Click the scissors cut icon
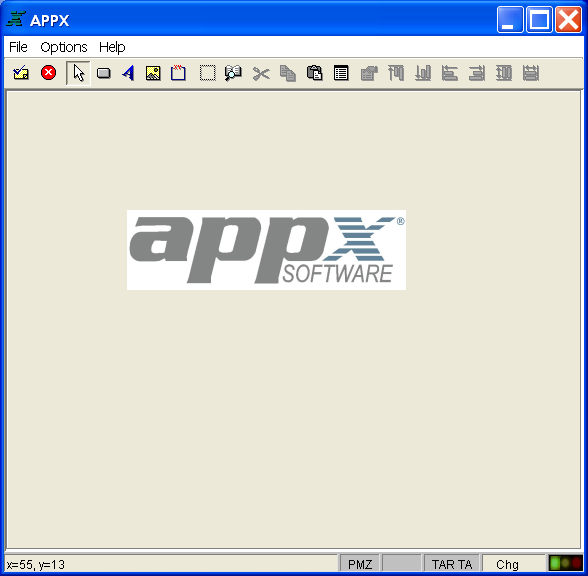The image size is (588, 576). click(x=261, y=73)
